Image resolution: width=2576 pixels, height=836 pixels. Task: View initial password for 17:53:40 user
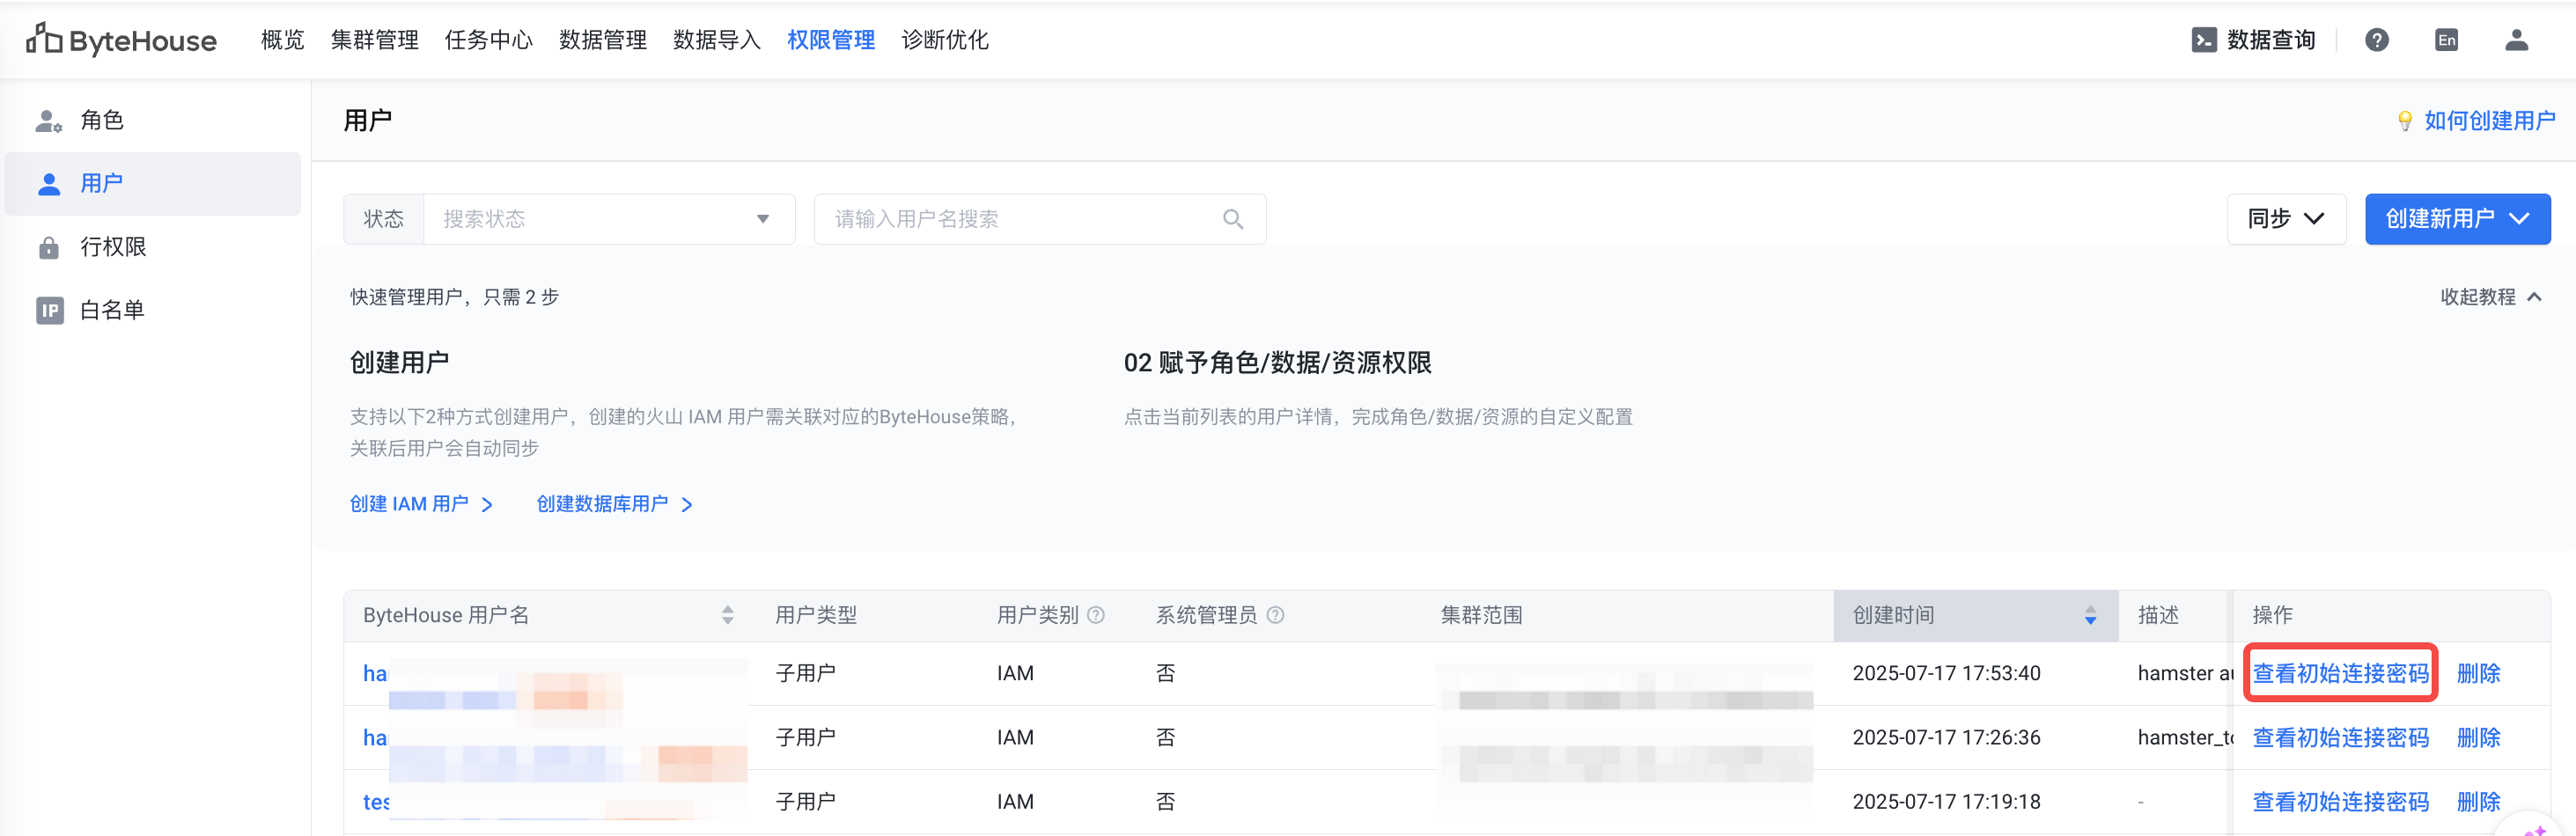pos(2340,674)
